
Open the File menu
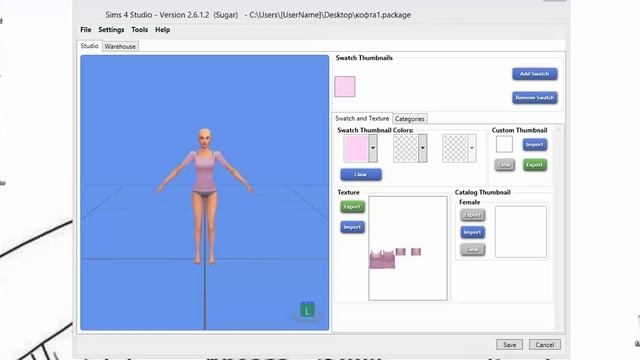(86, 30)
